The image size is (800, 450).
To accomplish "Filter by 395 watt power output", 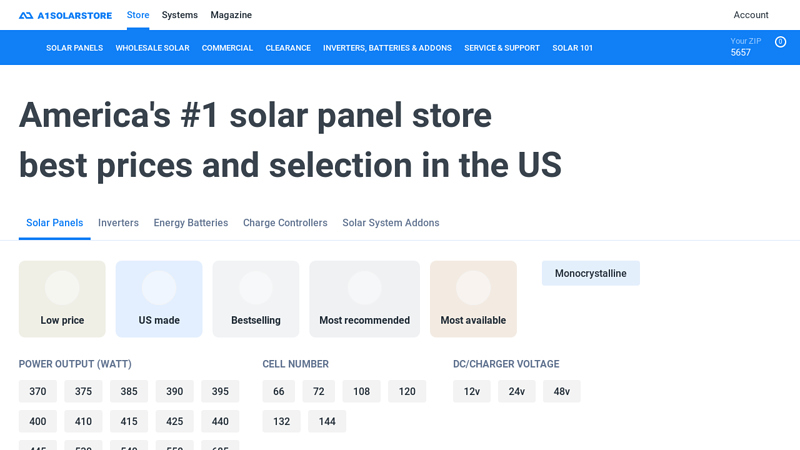I will tap(220, 391).
